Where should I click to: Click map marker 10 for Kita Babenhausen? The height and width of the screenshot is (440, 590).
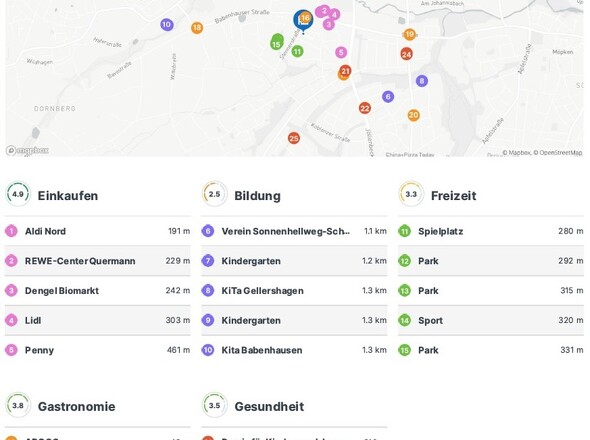tap(167, 25)
